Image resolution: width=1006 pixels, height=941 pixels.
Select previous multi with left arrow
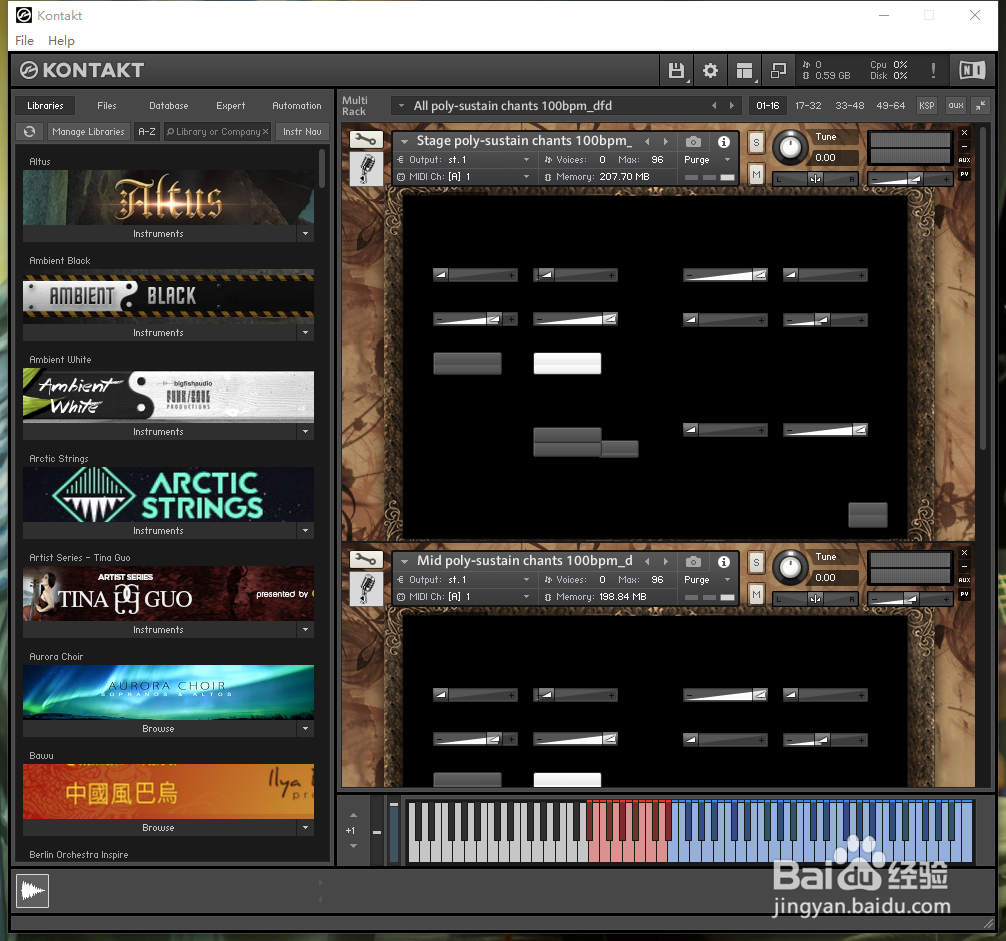click(714, 106)
